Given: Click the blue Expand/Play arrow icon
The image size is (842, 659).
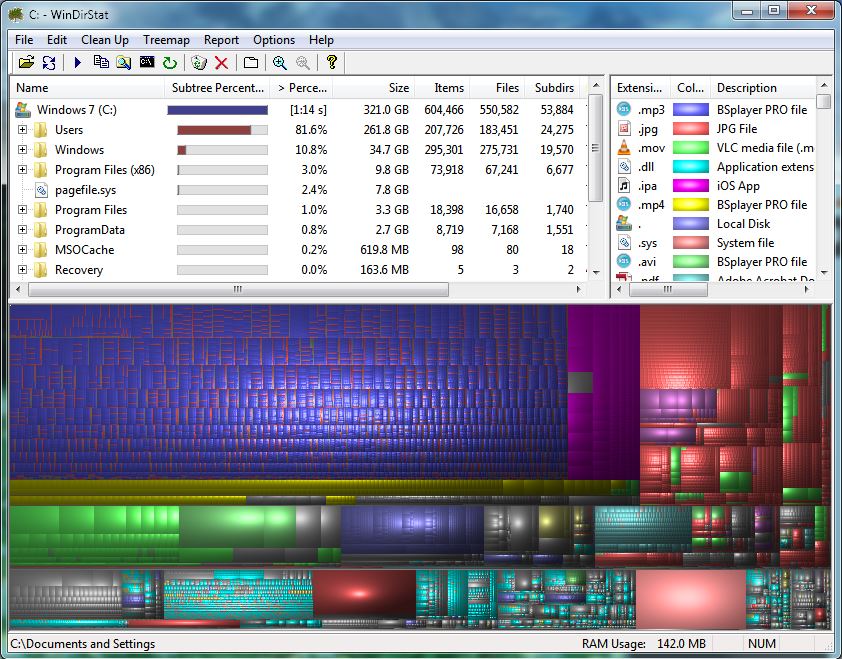Looking at the screenshot, I should coord(77,63).
